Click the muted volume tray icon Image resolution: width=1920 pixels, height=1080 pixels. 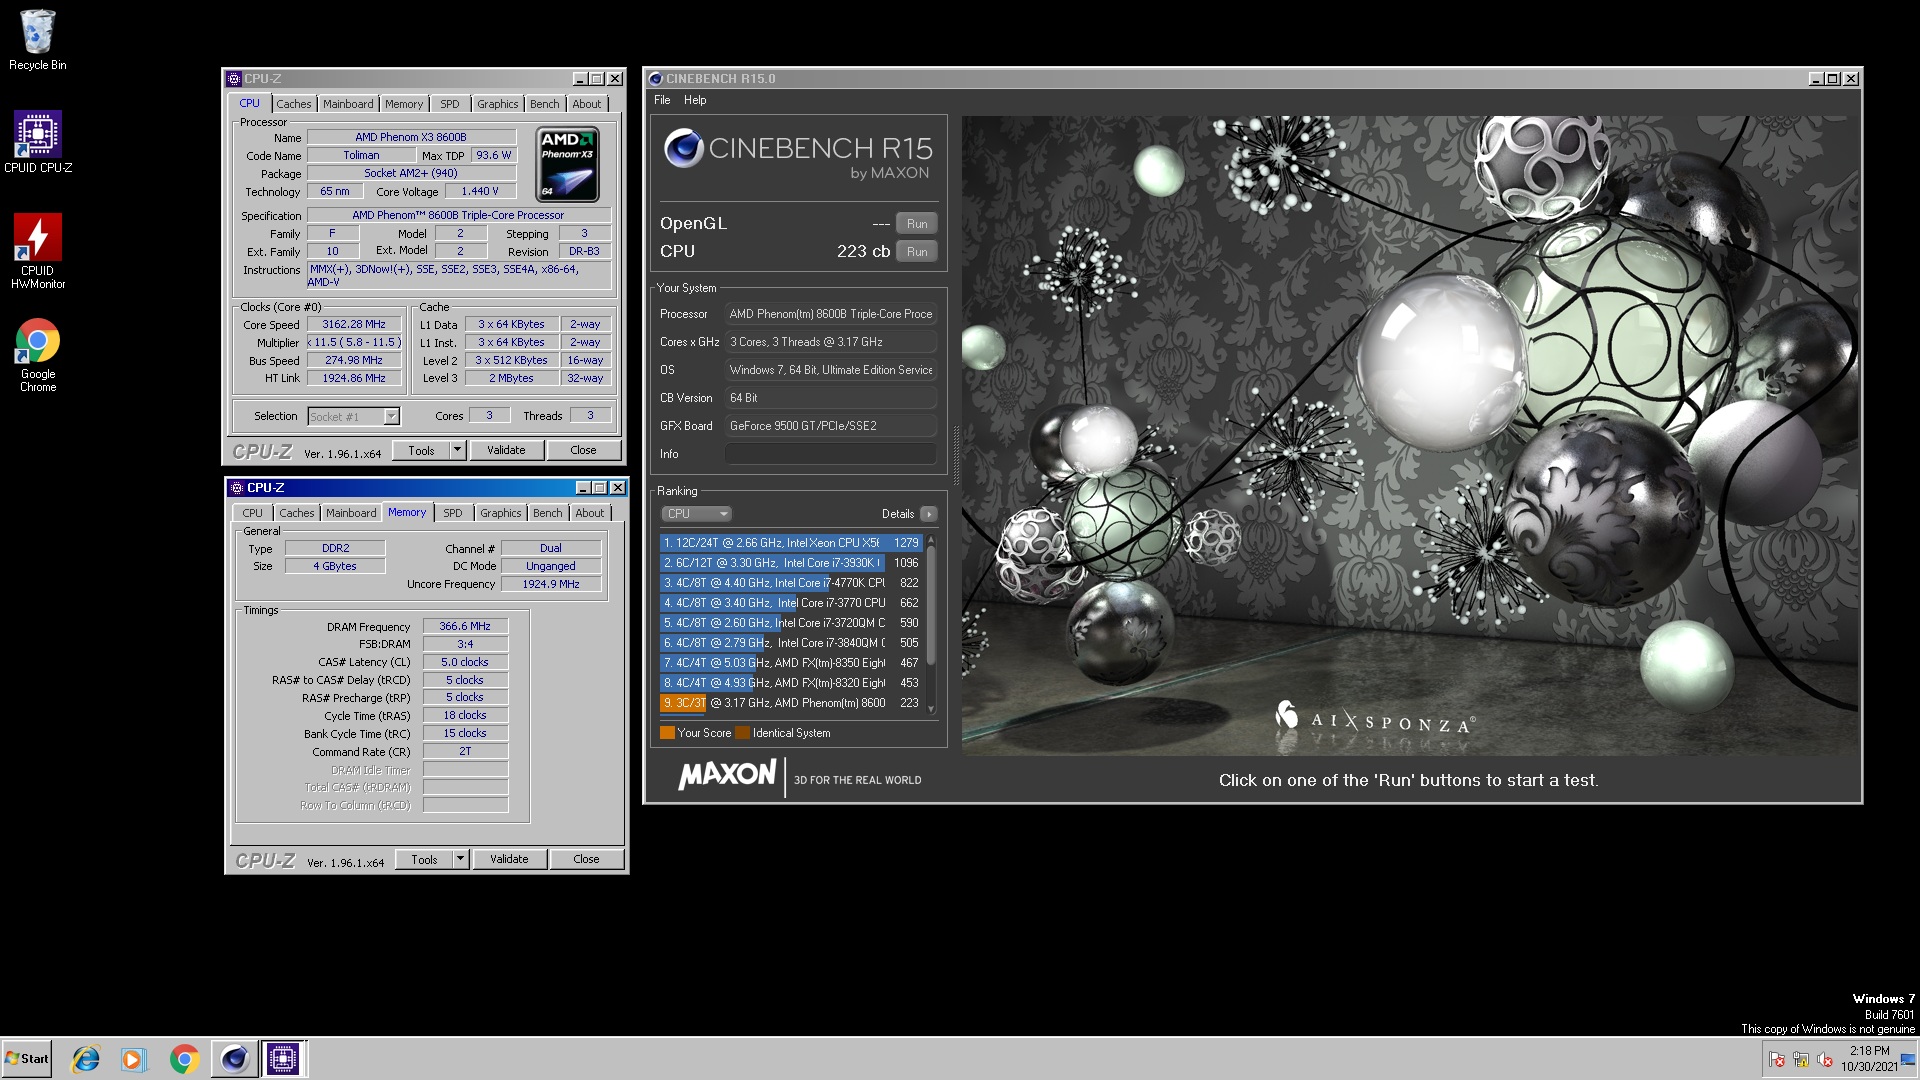coord(1824,1060)
